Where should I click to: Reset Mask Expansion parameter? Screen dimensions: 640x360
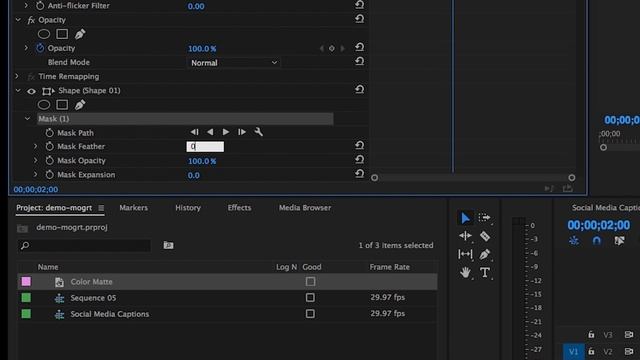pyautogui.click(x=359, y=174)
